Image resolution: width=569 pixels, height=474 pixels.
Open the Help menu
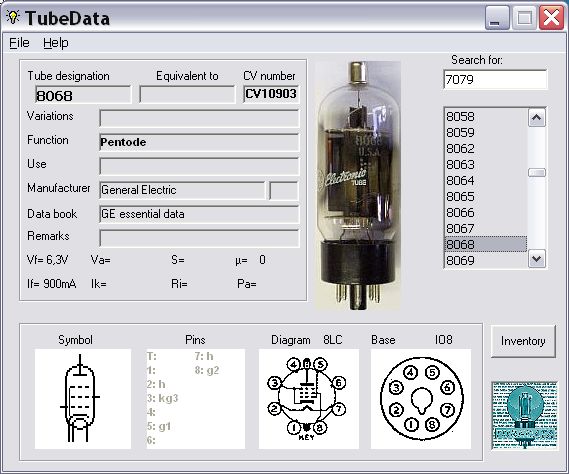56,43
